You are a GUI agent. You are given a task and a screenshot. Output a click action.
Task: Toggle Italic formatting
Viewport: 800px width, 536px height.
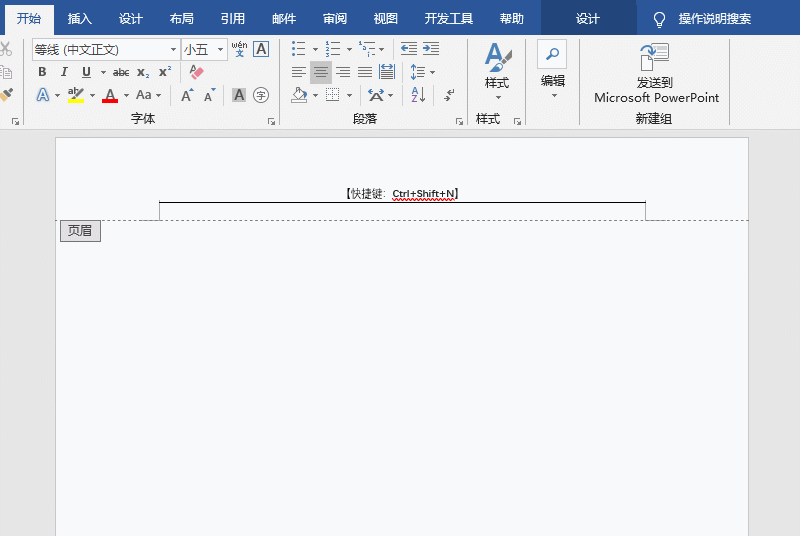point(64,72)
